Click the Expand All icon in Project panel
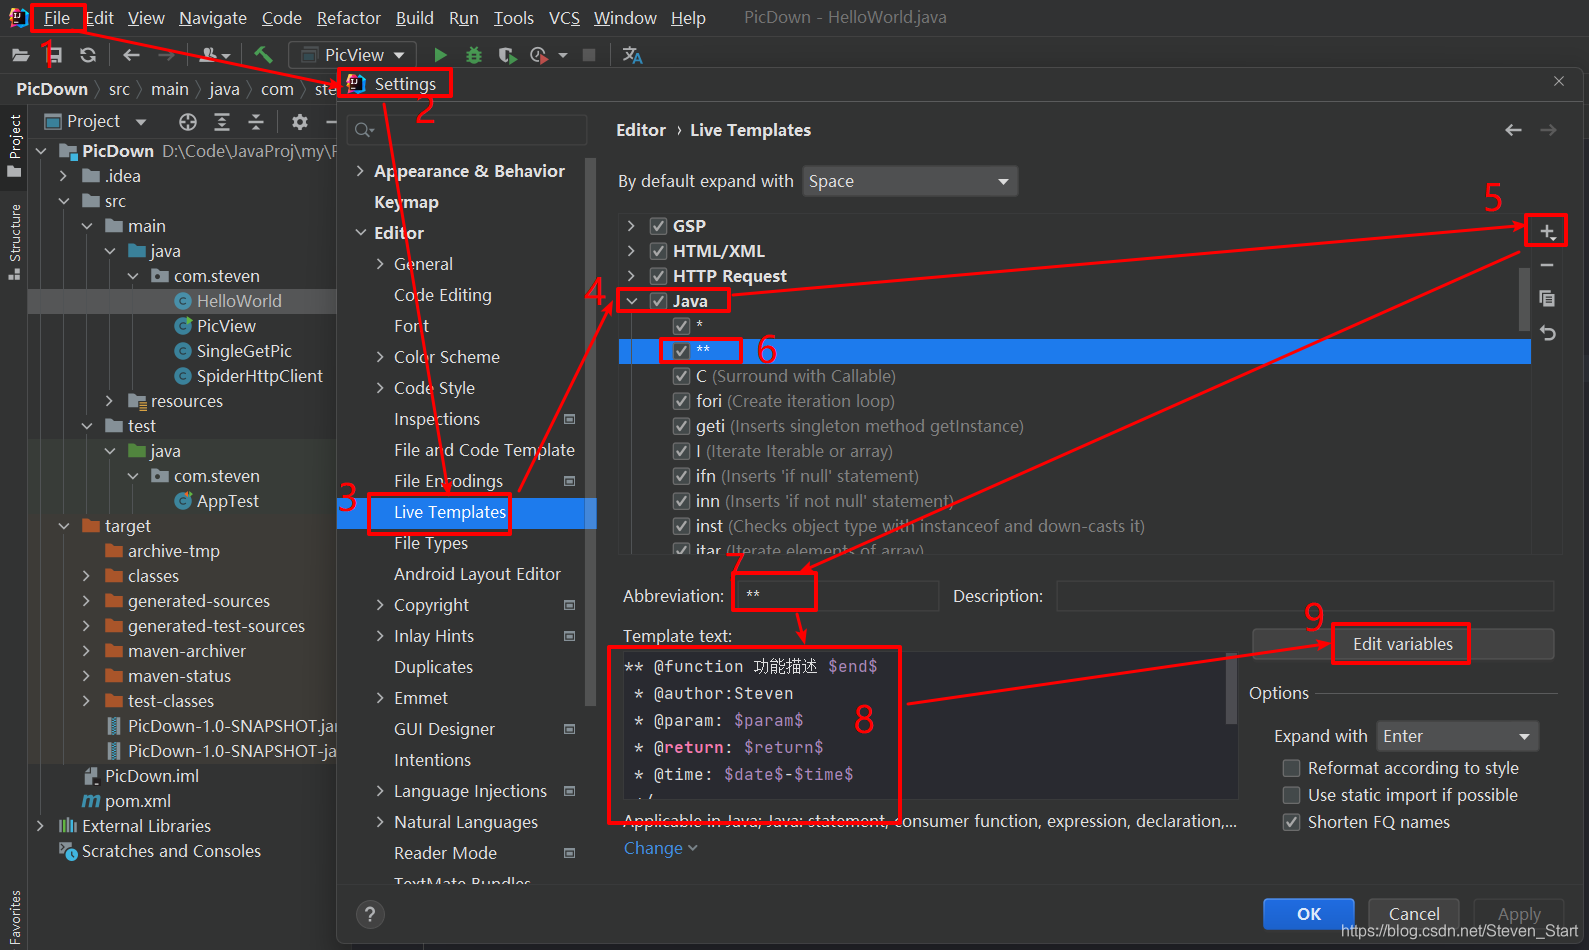 coord(222,122)
